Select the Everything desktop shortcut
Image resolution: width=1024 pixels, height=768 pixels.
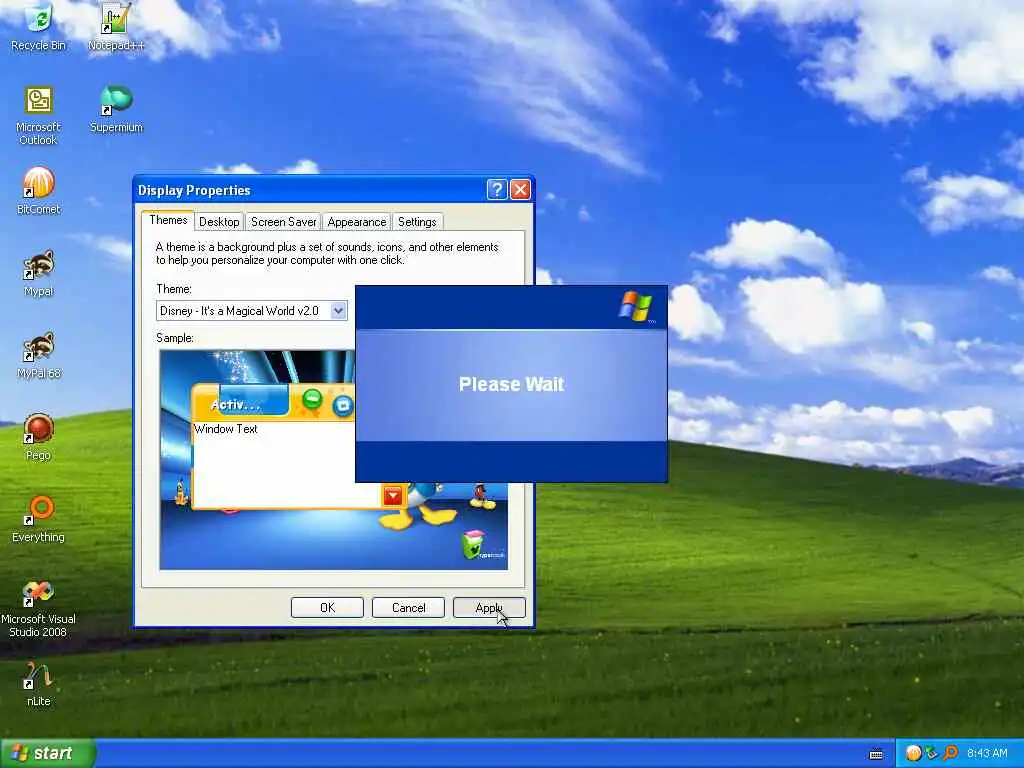(38, 519)
